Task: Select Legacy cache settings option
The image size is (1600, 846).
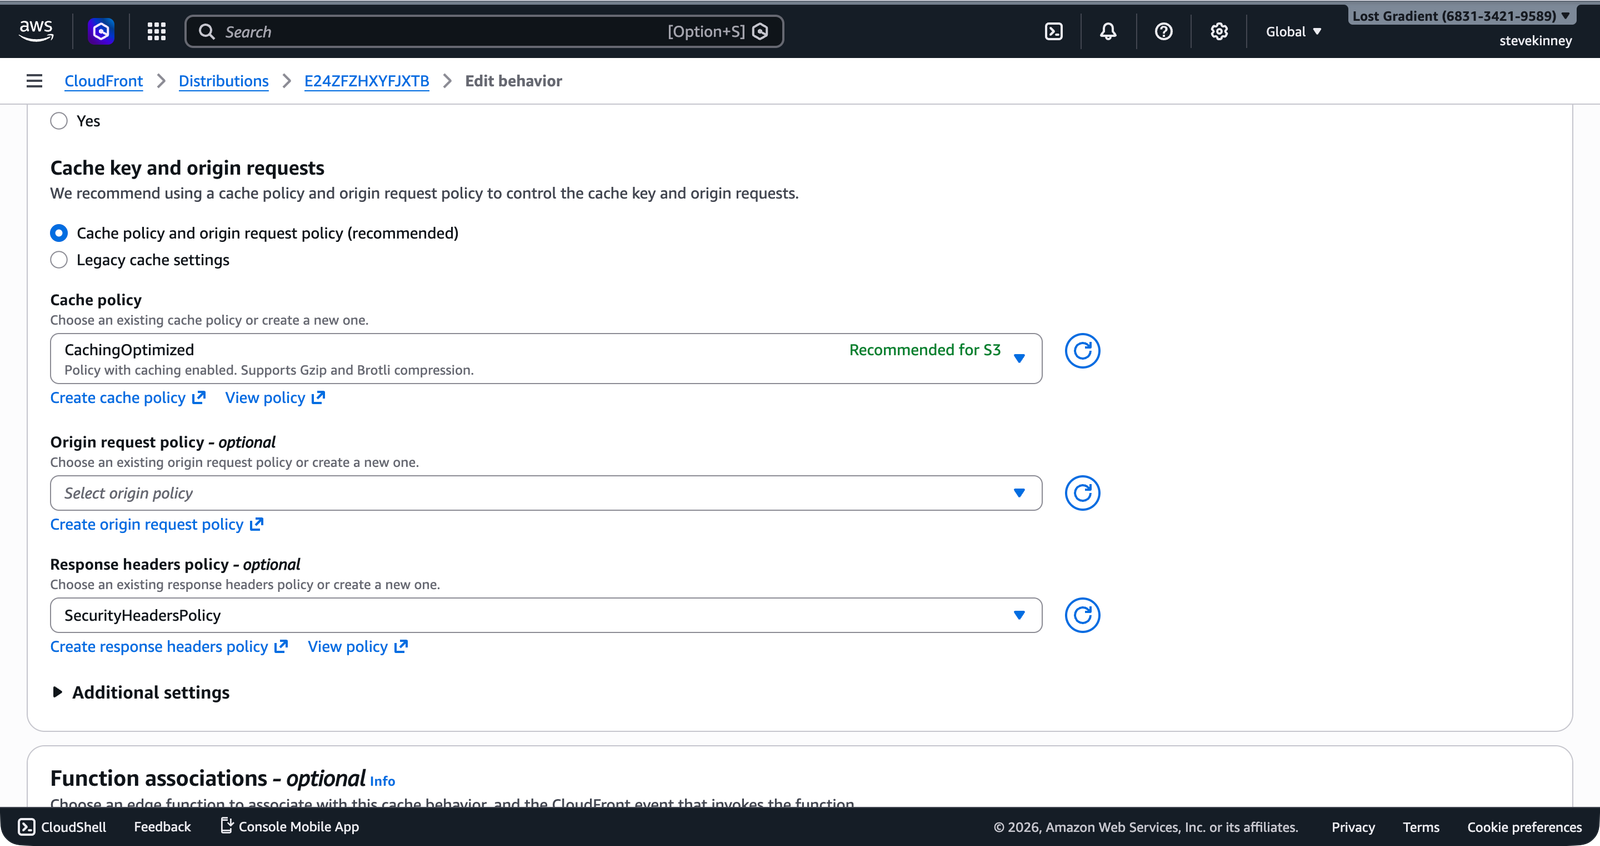Action: coord(59,260)
